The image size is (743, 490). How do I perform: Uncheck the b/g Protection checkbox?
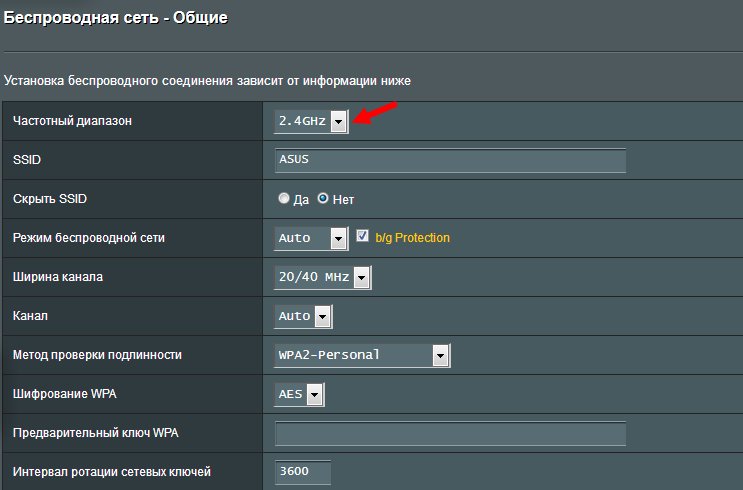[x=362, y=236]
